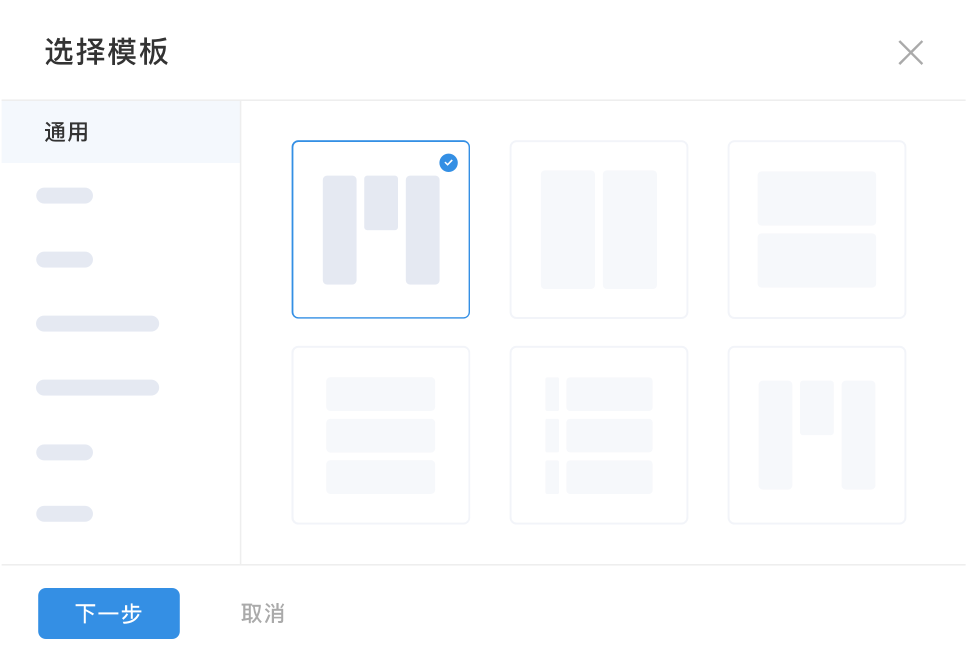Pick the three stacked rows layout template

[380, 435]
